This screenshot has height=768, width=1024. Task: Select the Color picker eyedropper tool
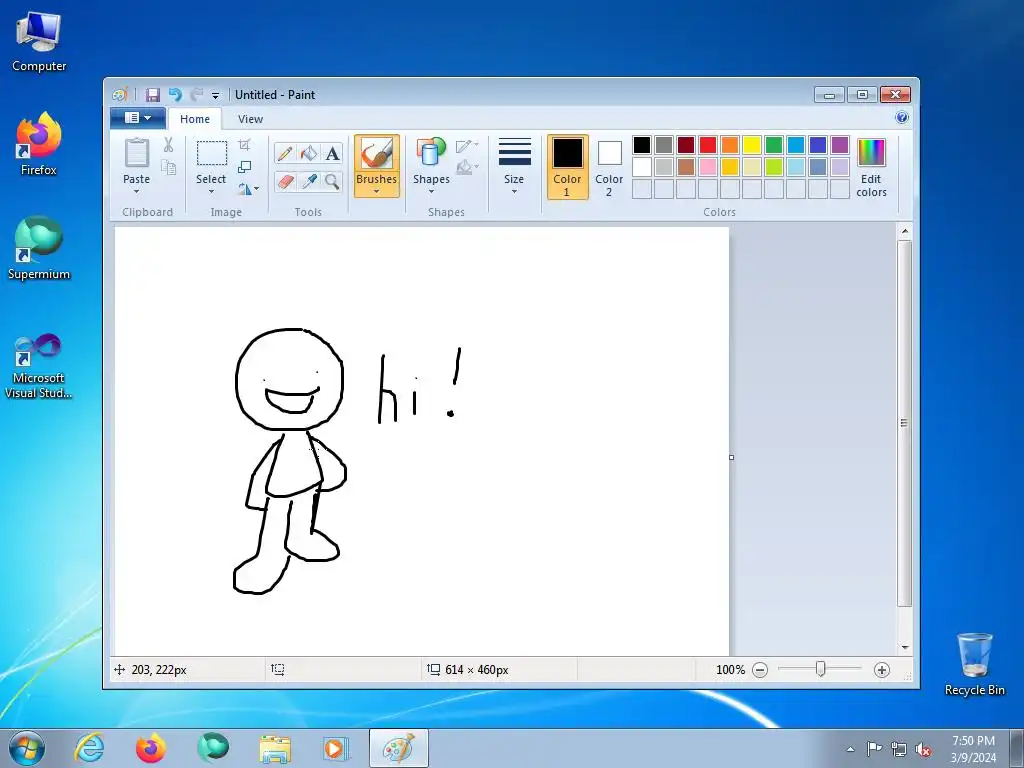(x=308, y=181)
